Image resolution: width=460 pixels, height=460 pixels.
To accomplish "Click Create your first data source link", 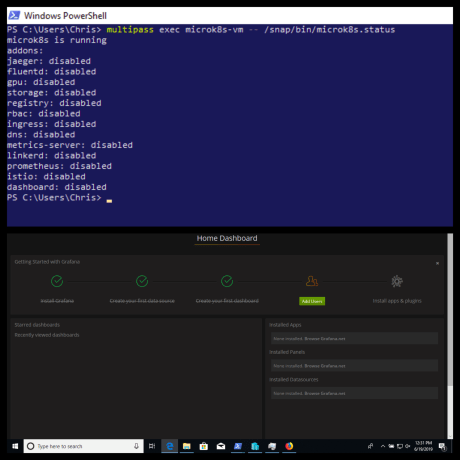I will [142, 301].
